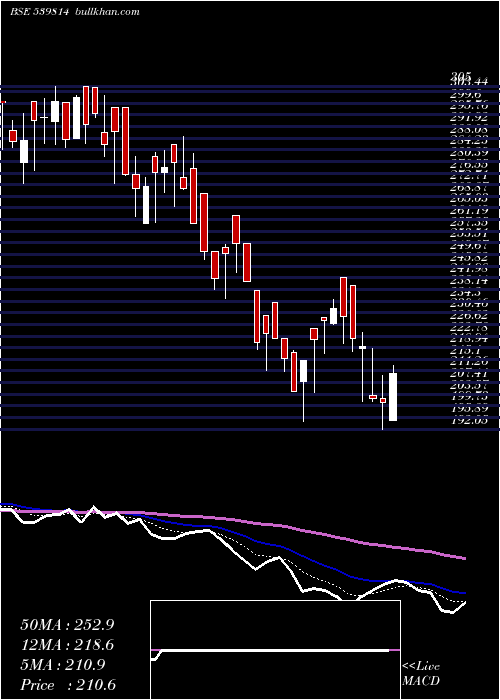This screenshot has height=700, width=500.
Task: Click the 222.78 price axis label
Action: click(x=469, y=327)
